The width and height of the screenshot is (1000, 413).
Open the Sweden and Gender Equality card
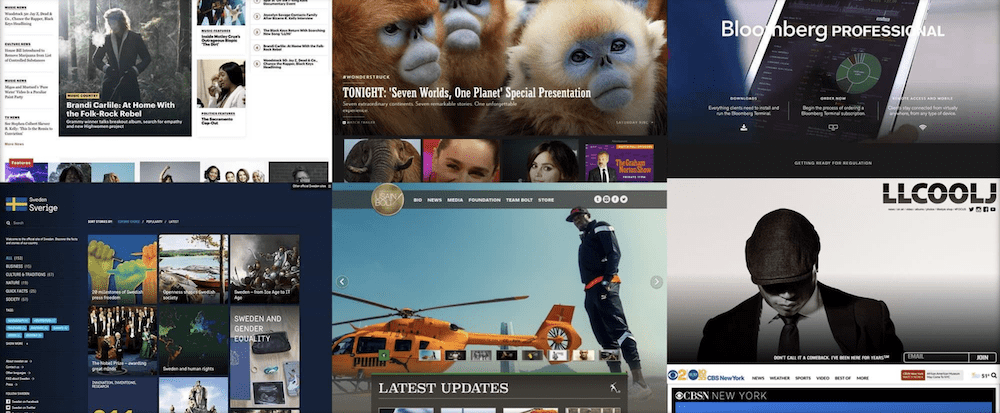click(265, 358)
